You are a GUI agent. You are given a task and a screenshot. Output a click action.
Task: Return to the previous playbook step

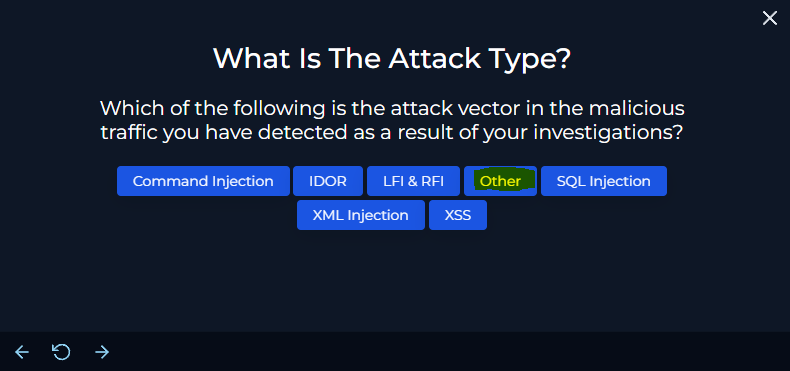point(22,352)
